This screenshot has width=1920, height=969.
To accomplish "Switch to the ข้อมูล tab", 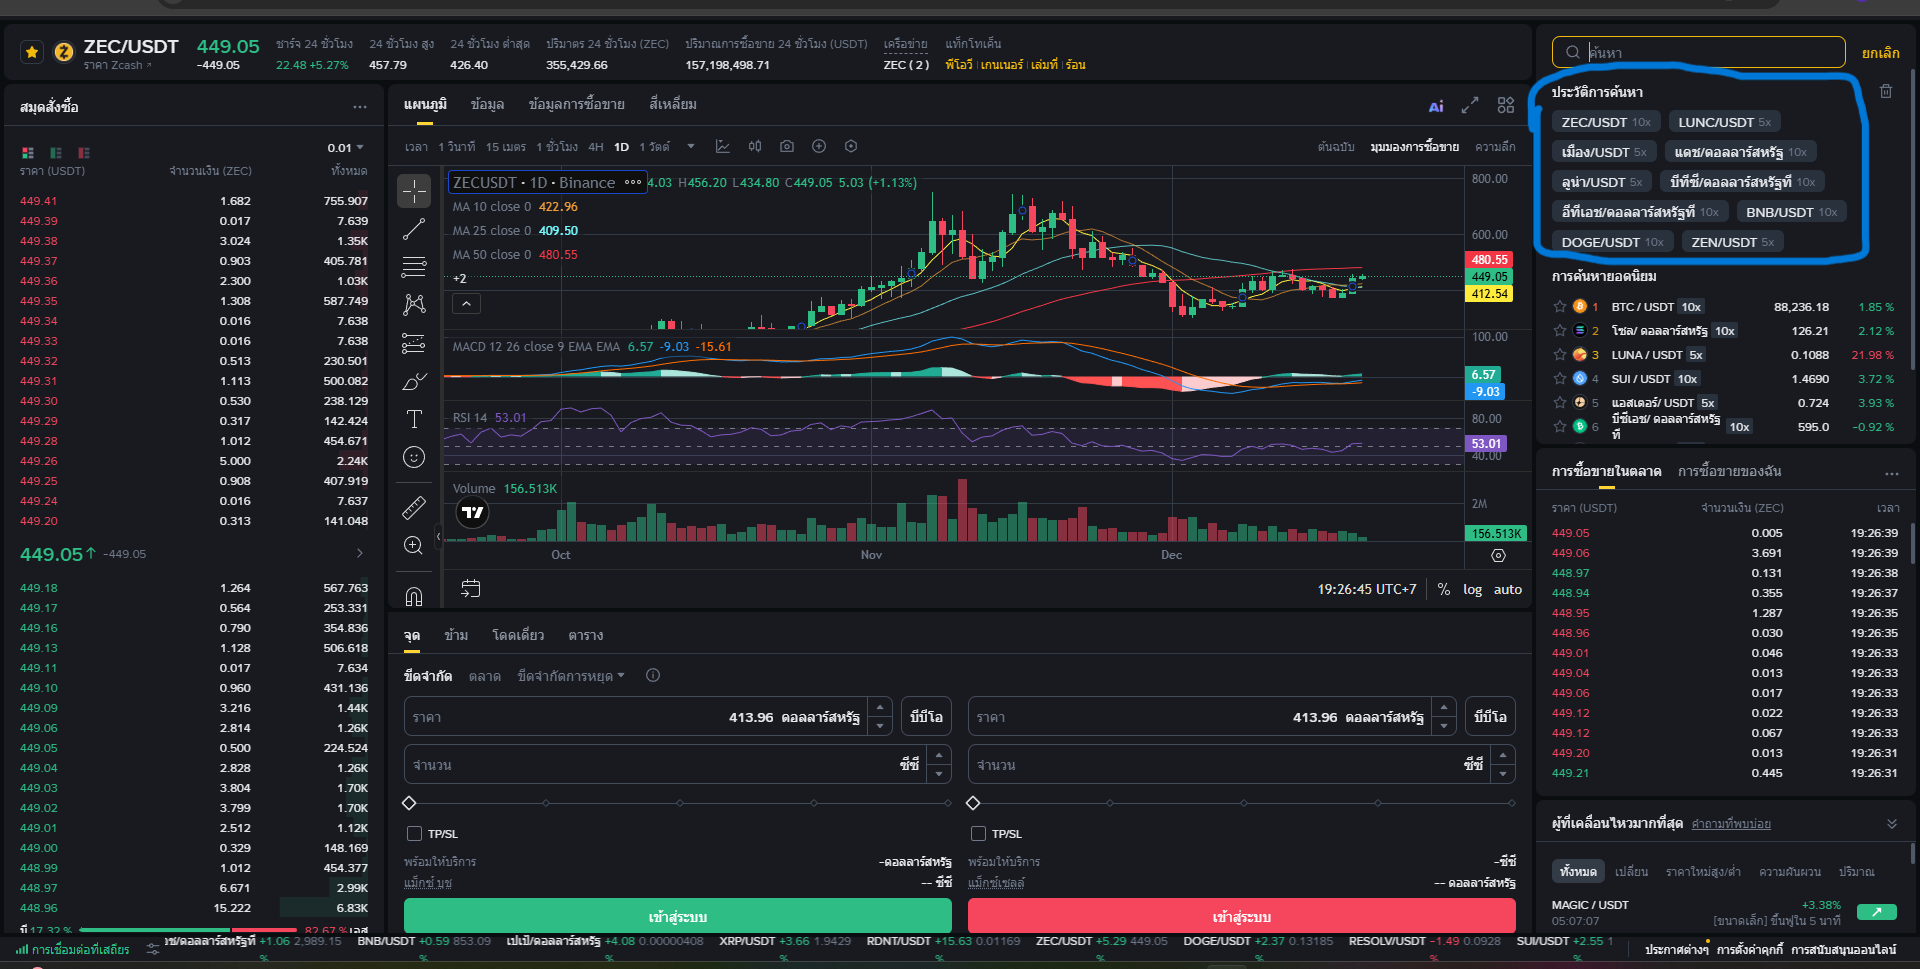I will pos(487,104).
